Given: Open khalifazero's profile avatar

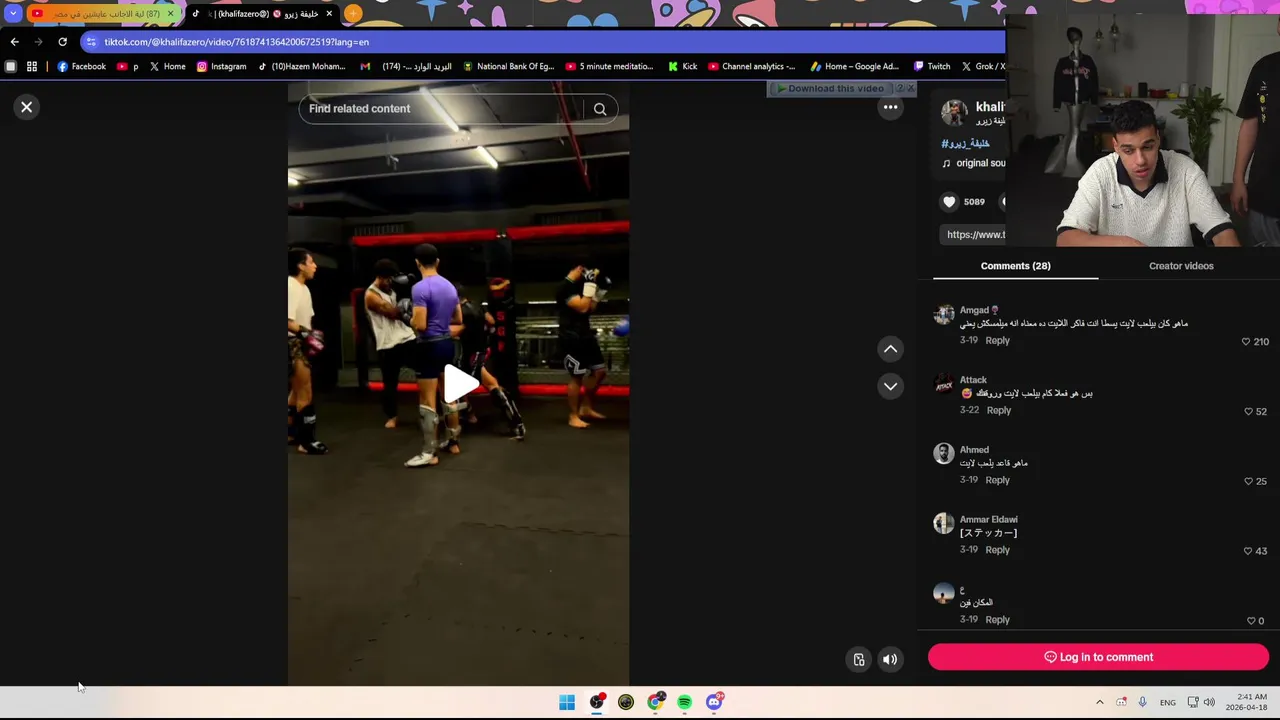Looking at the screenshot, I should point(954,112).
